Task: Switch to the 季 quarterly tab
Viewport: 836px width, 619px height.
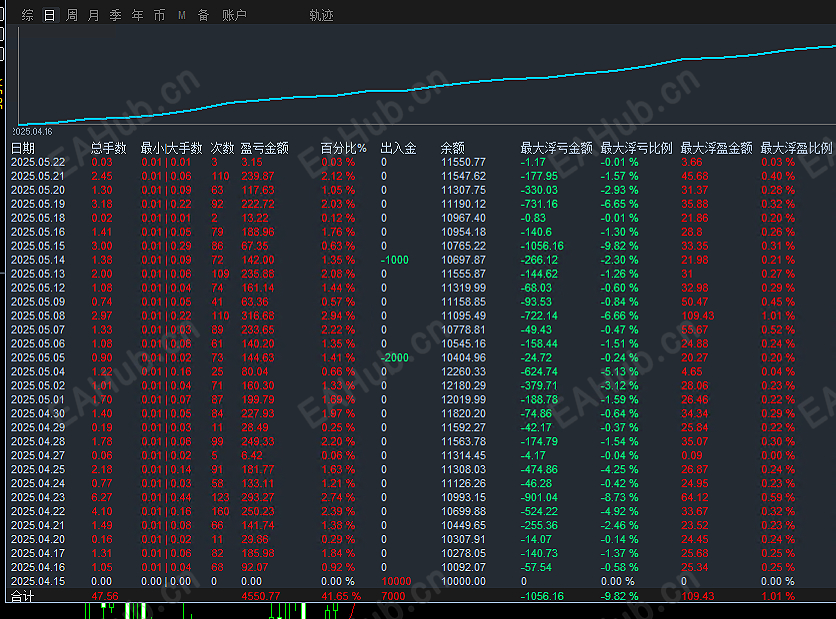Action: click(x=115, y=15)
